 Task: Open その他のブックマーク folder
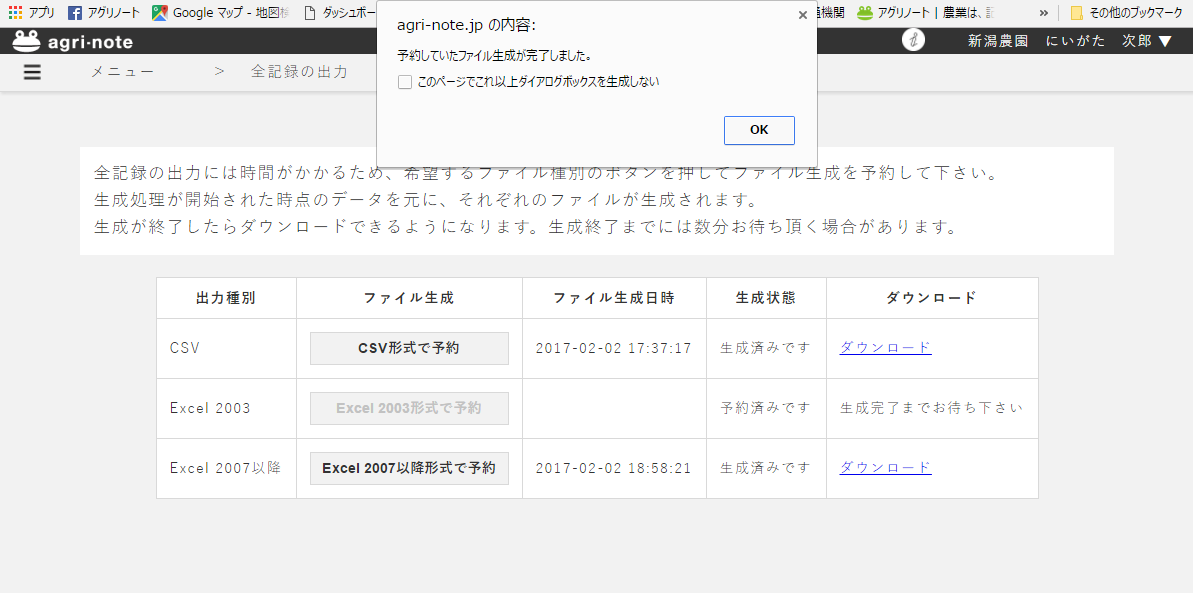tap(1126, 13)
